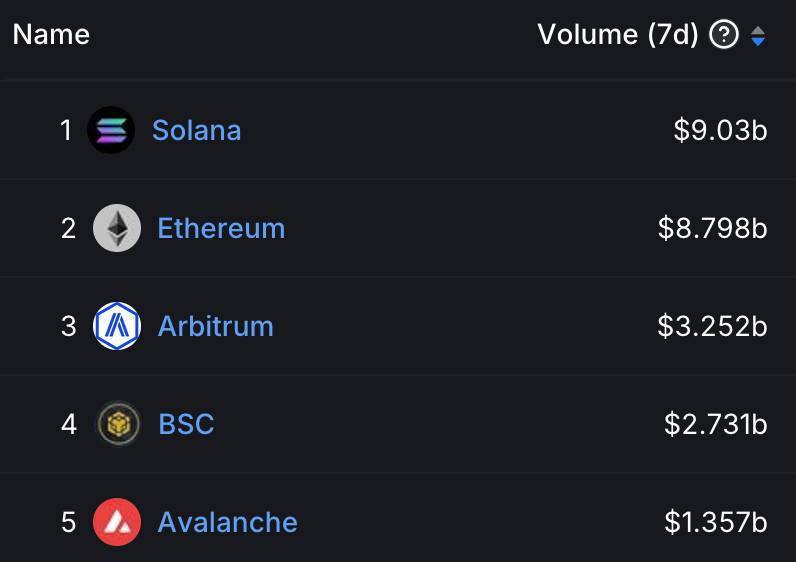Click rank number 1 in the table

pyautogui.click(x=66, y=130)
